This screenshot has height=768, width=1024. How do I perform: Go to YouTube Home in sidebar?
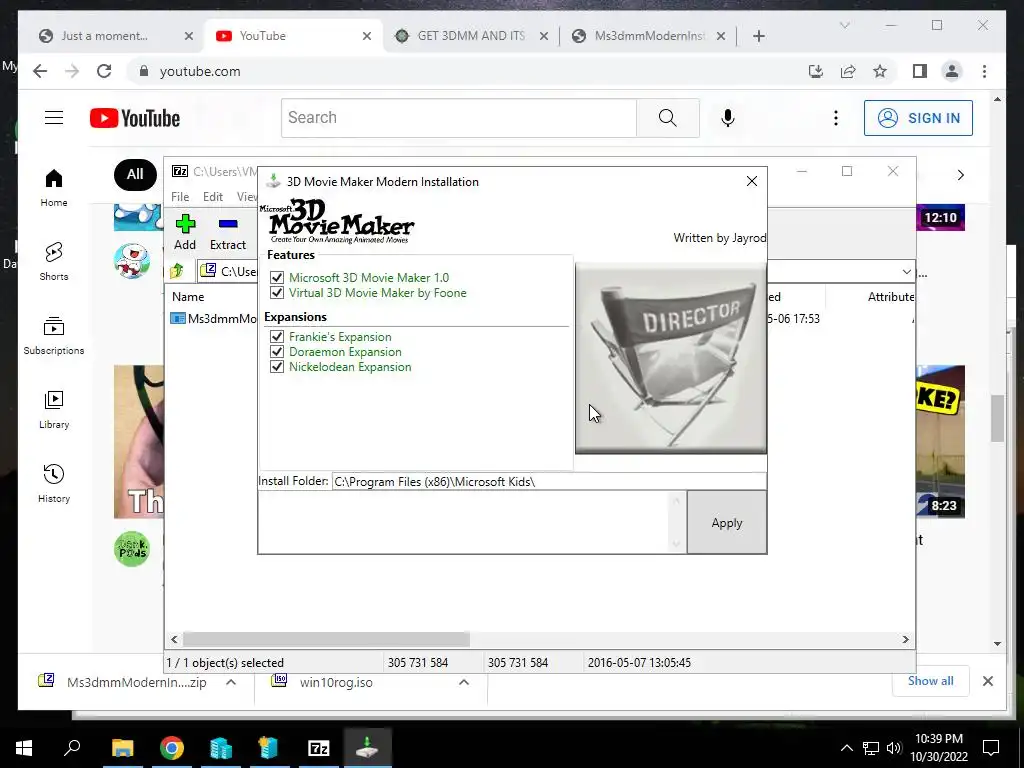pyautogui.click(x=54, y=188)
